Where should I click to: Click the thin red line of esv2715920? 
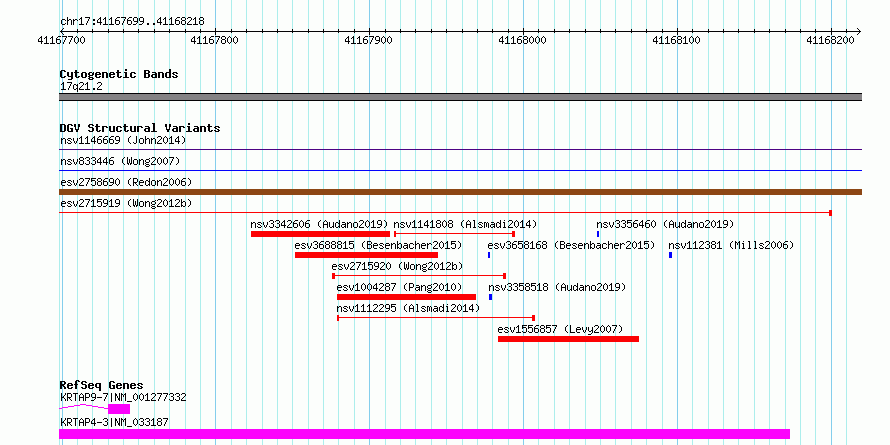[419, 276]
